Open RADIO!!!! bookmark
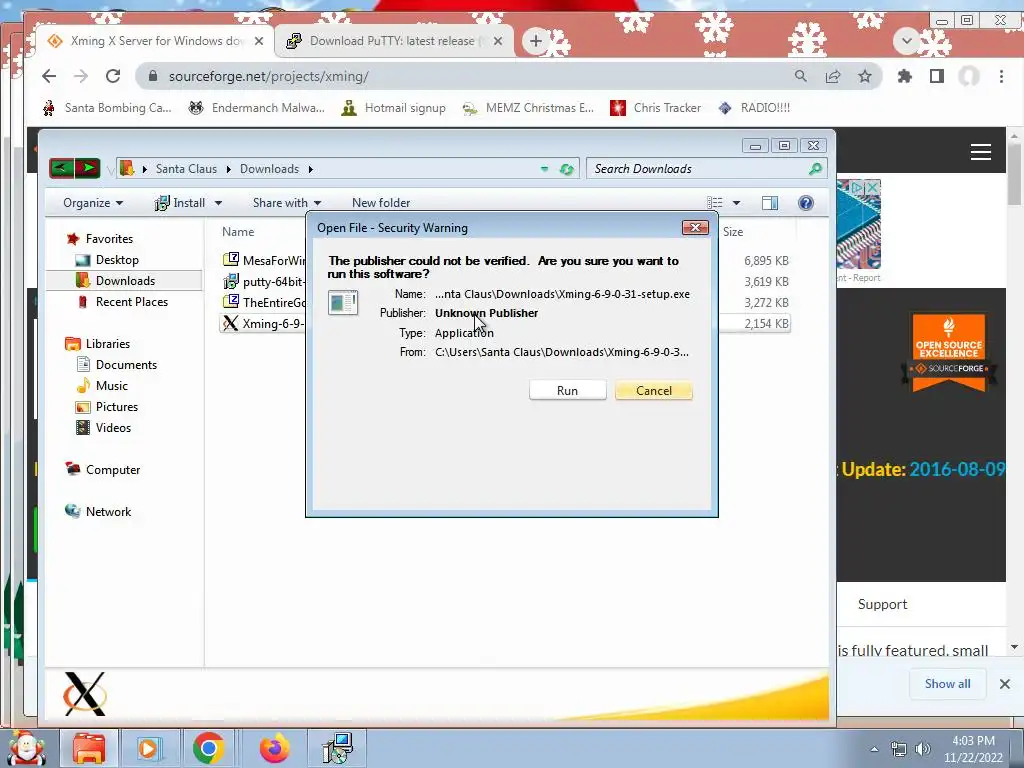The width and height of the screenshot is (1024, 768). pyautogui.click(x=754, y=108)
